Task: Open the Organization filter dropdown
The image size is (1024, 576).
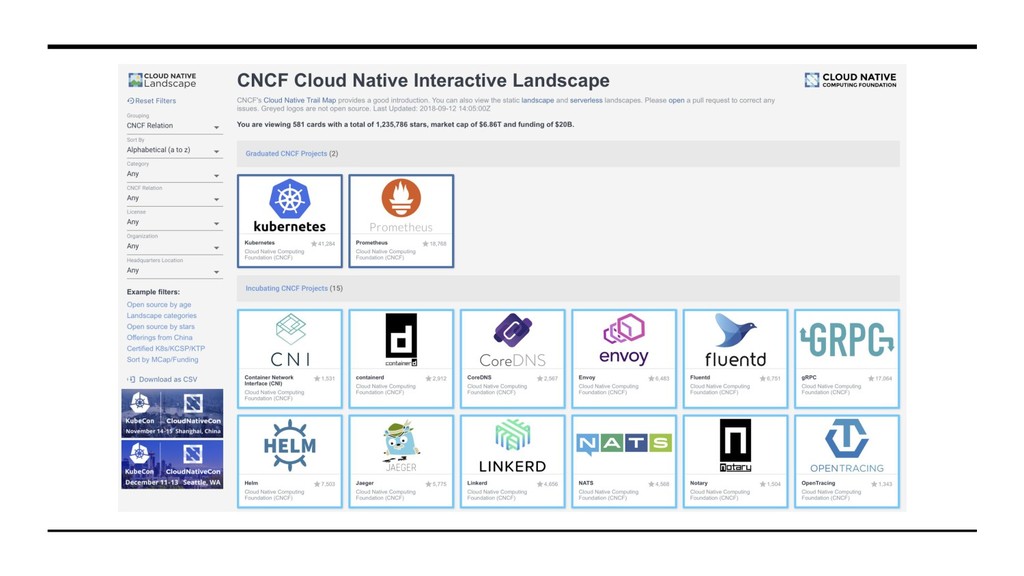Action: [174, 246]
